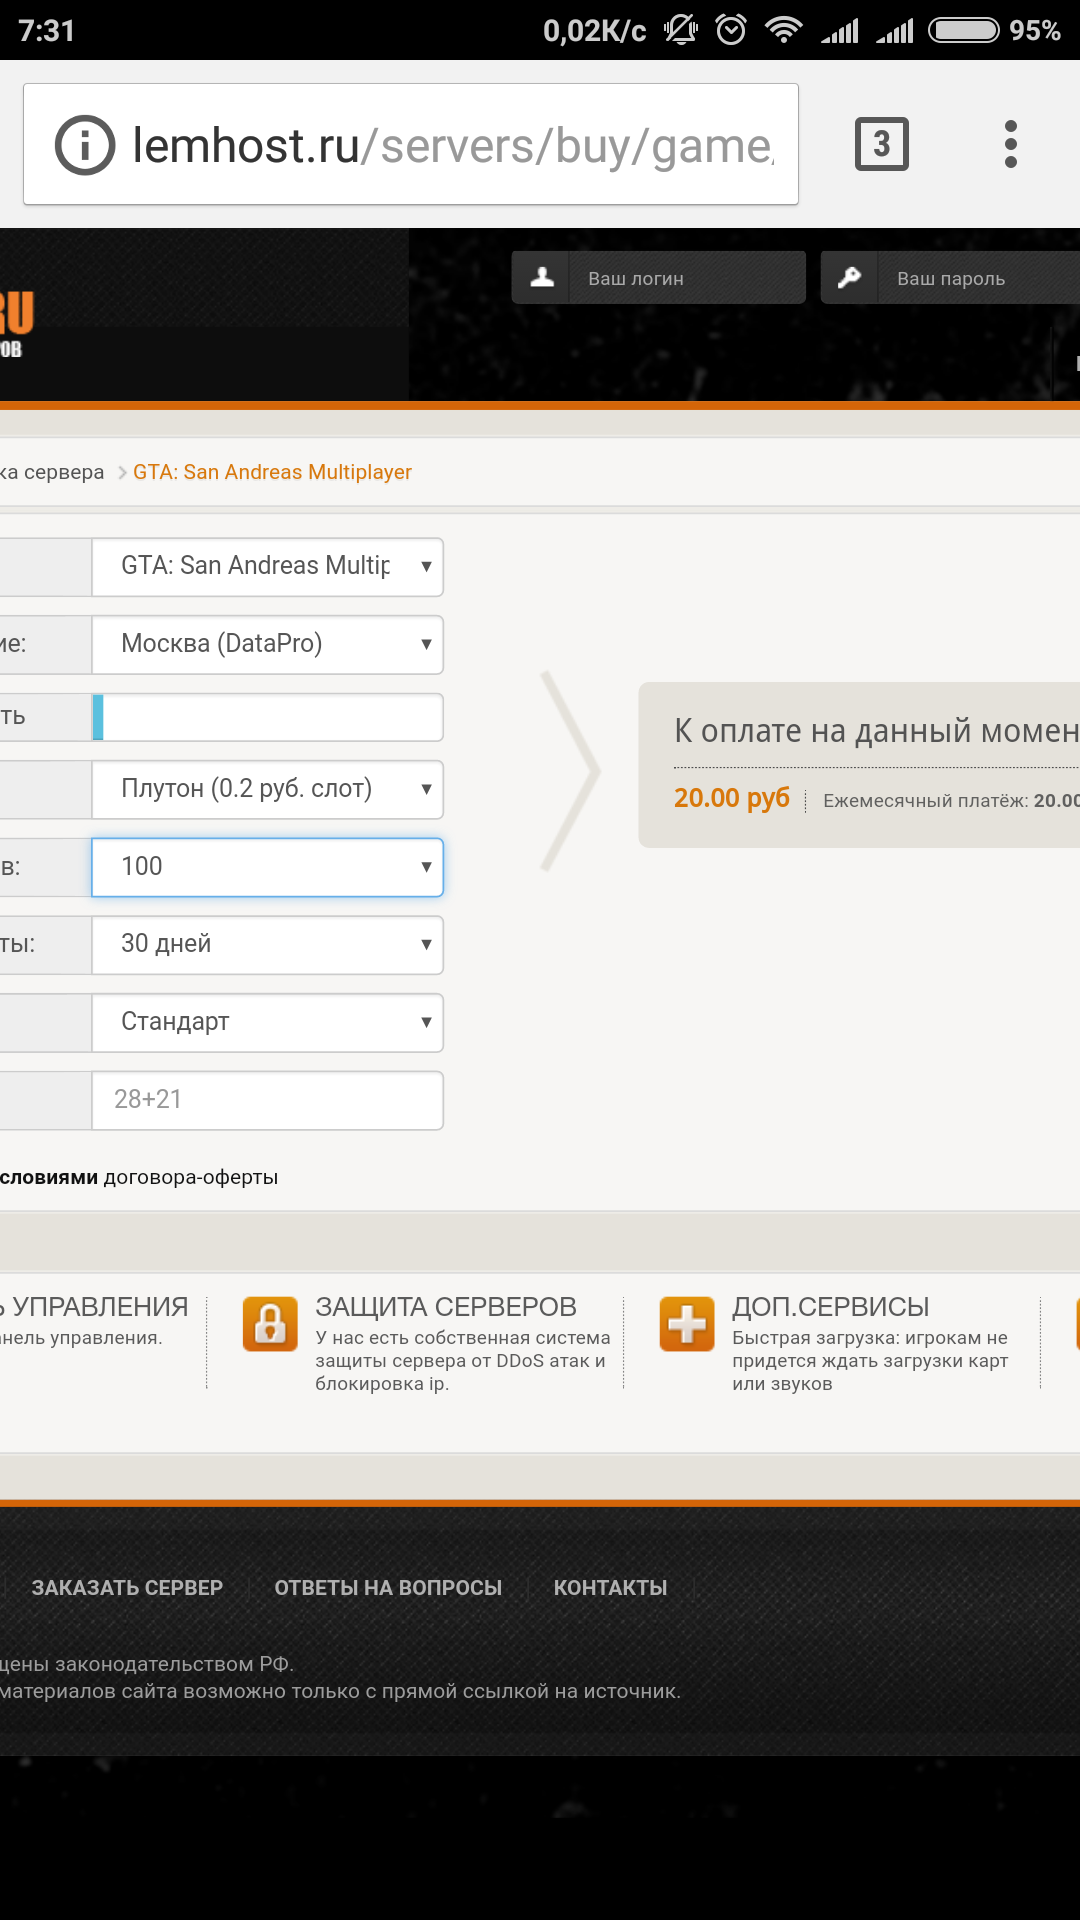
Task: Open the browser three-dot menu
Action: click(1010, 145)
